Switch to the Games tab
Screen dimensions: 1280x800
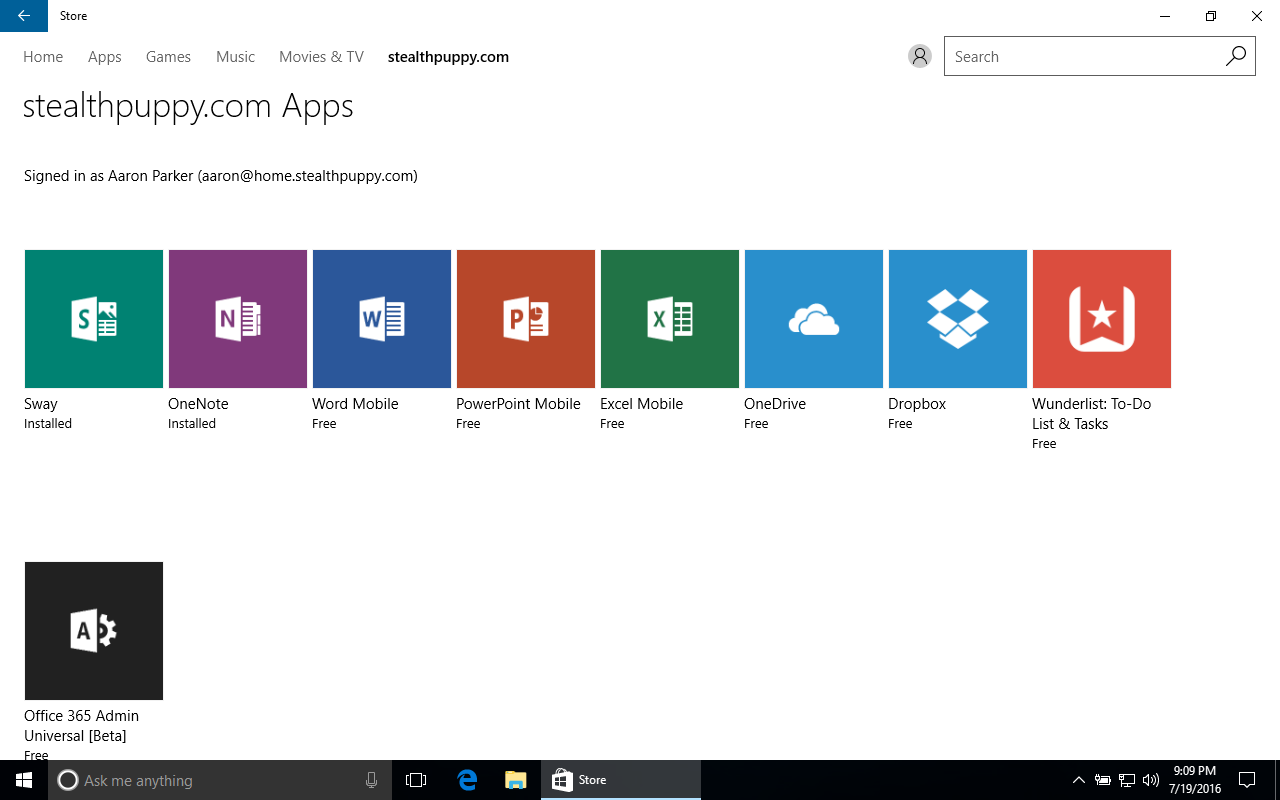click(x=168, y=57)
